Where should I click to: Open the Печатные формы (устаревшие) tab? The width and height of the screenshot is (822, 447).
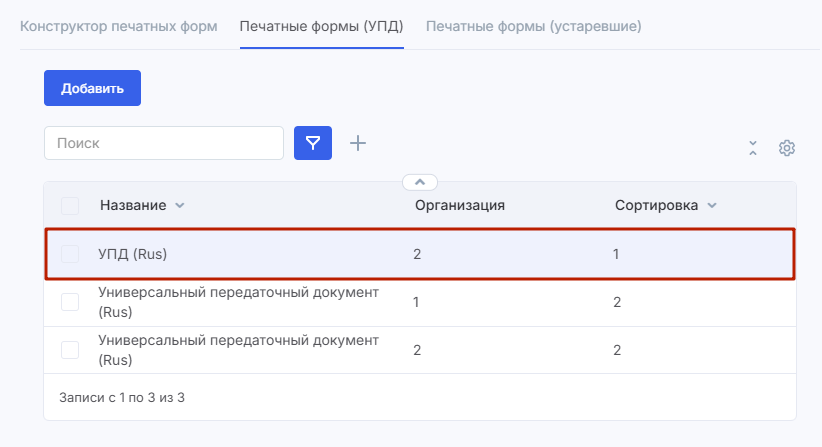[x=533, y=25]
